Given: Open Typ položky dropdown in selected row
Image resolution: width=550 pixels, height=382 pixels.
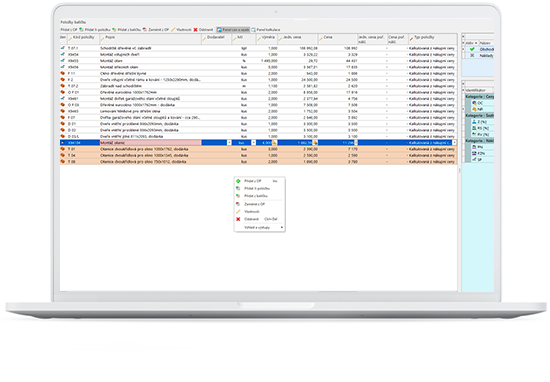Looking at the screenshot, I should point(454,143).
